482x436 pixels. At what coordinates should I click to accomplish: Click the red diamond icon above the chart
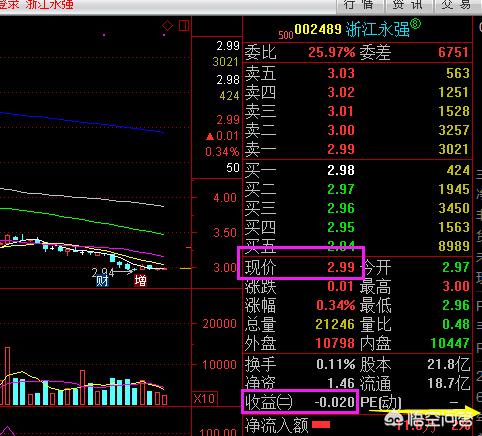pyautogui.click(x=167, y=26)
